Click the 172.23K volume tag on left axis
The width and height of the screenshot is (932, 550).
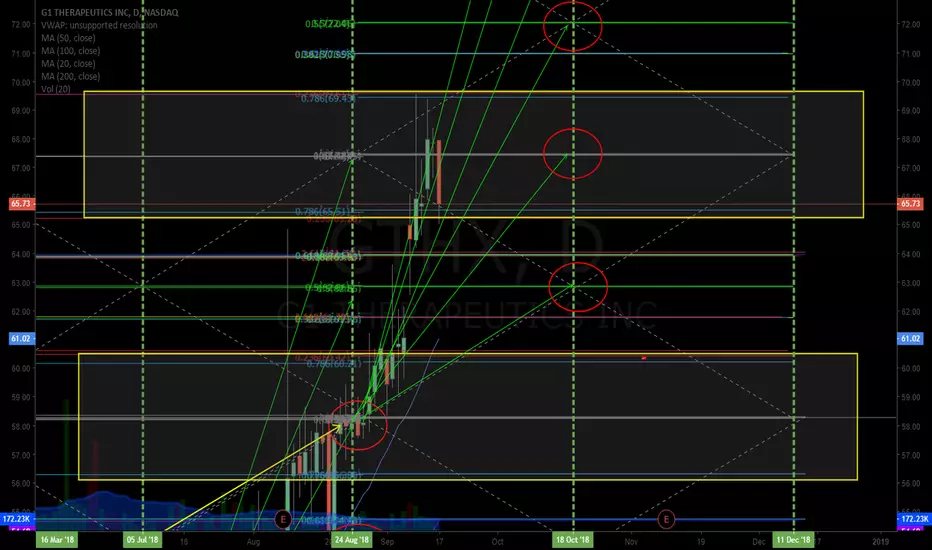(x=17, y=519)
